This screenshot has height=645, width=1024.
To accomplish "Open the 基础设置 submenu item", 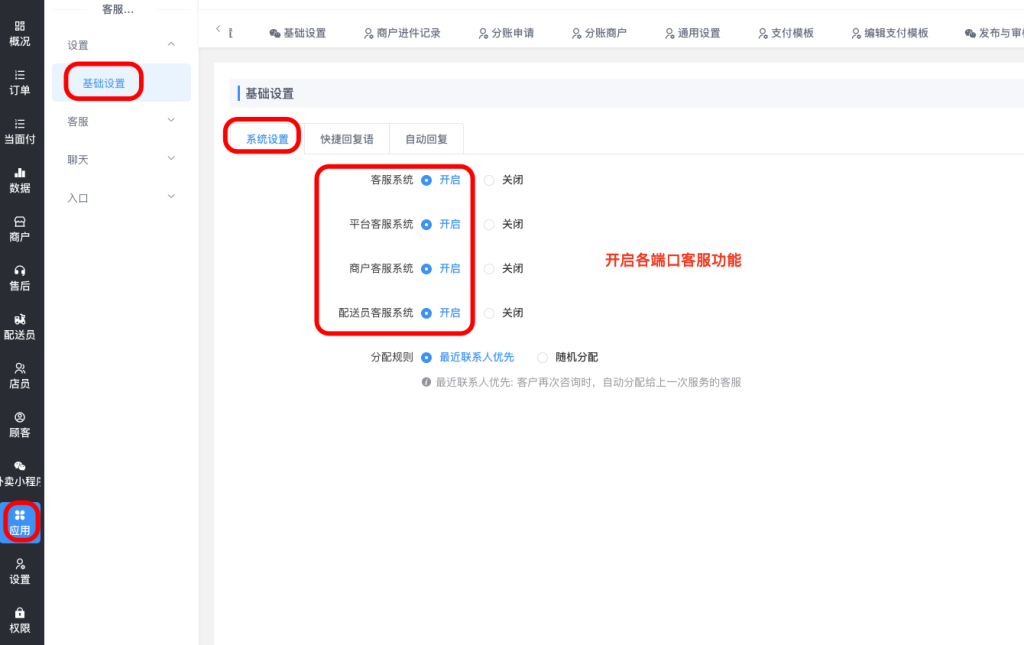I will (104, 83).
